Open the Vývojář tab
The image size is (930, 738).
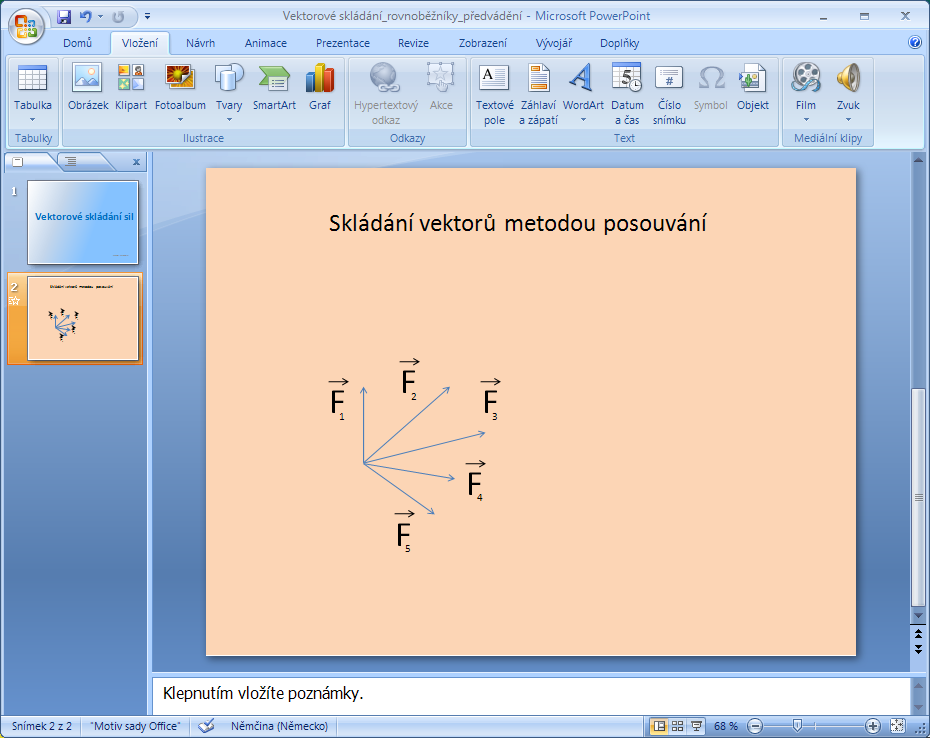click(554, 43)
